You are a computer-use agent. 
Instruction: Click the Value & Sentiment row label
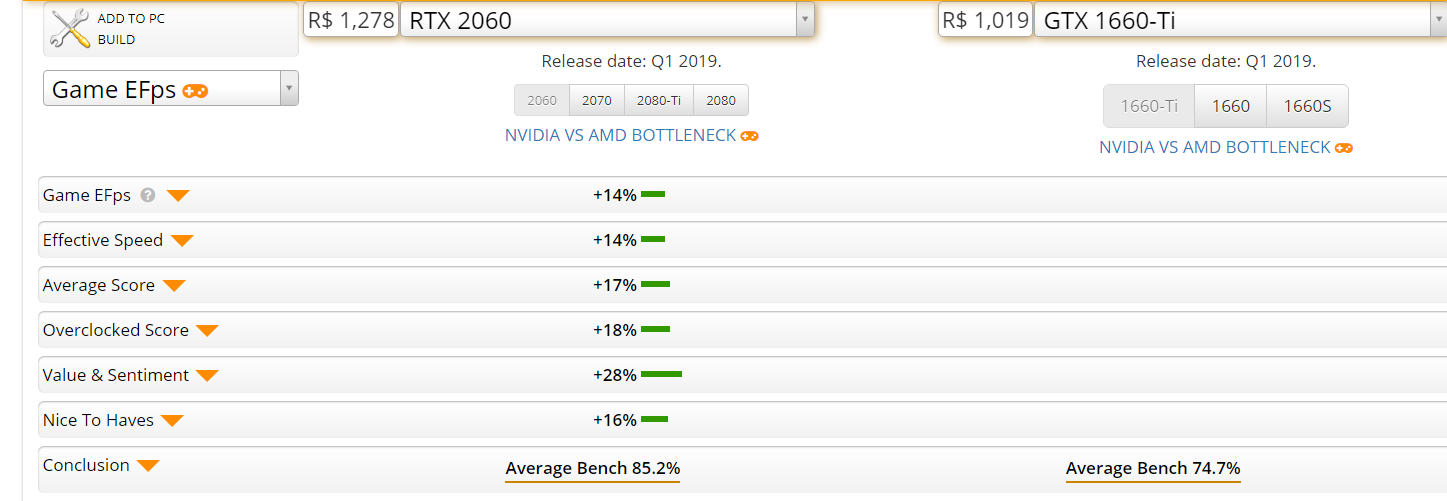click(x=116, y=375)
